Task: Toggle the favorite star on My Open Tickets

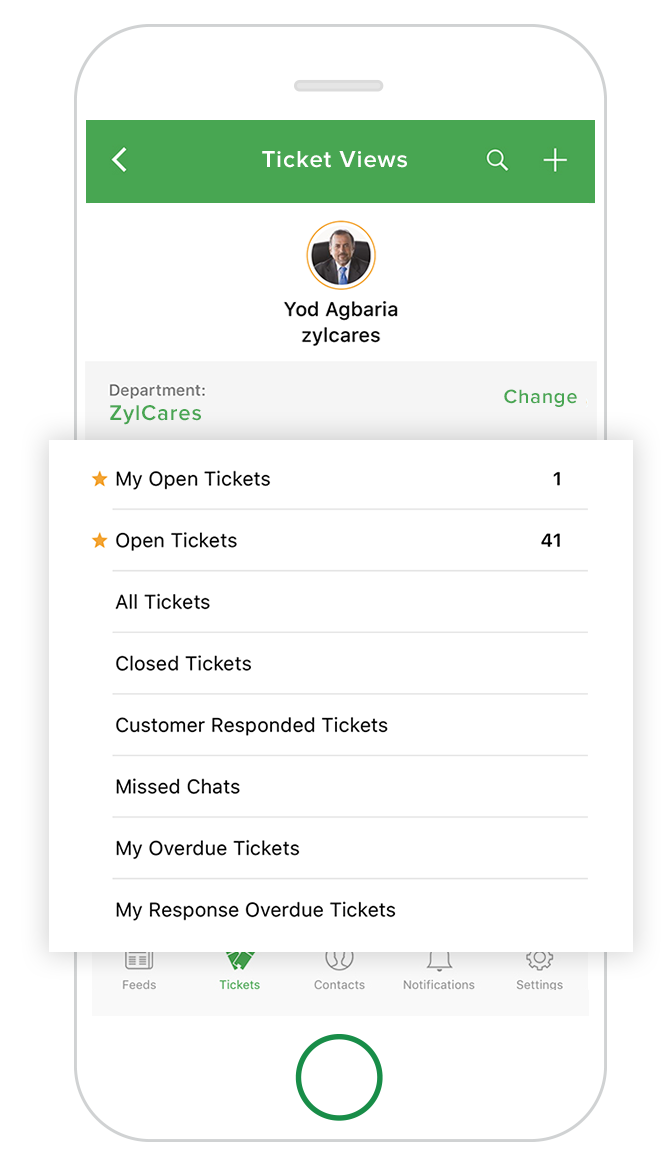Action: (99, 479)
